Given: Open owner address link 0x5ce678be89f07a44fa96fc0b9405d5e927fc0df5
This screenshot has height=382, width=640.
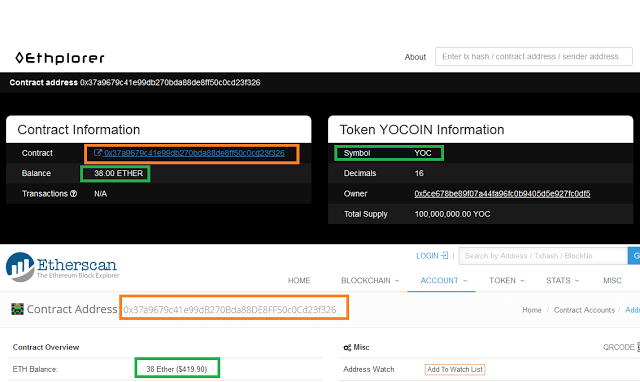Looking at the screenshot, I should [x=502, y=193].
